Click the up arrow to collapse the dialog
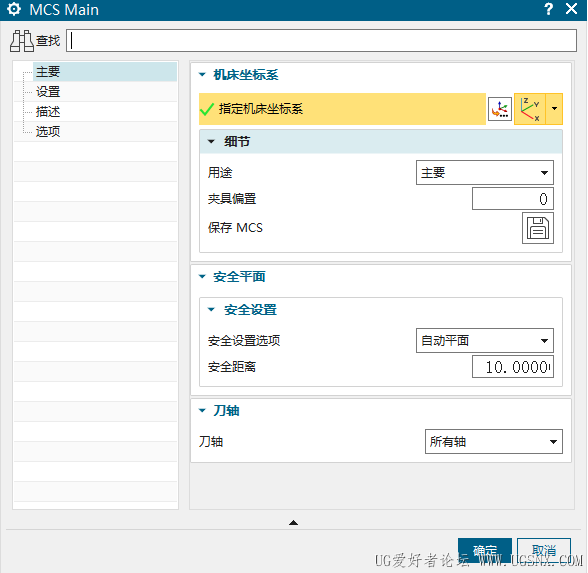The width and height of the screenshot is (588, 573). tap(294, 522)
